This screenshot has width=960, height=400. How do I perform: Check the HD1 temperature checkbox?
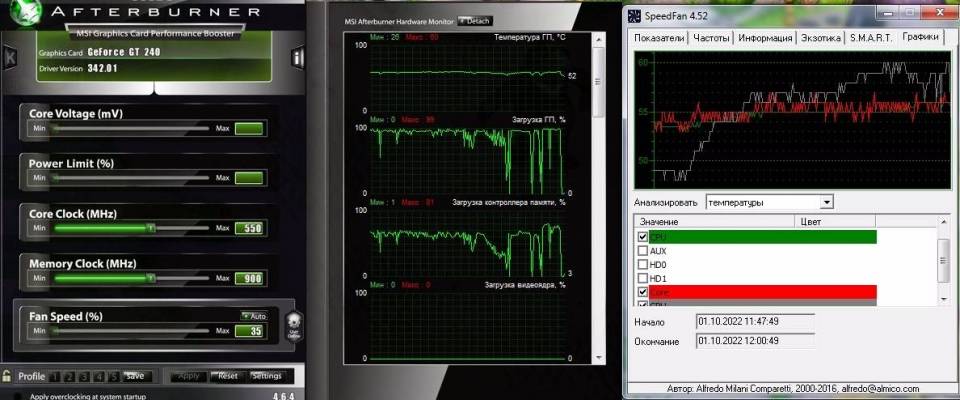641,279
